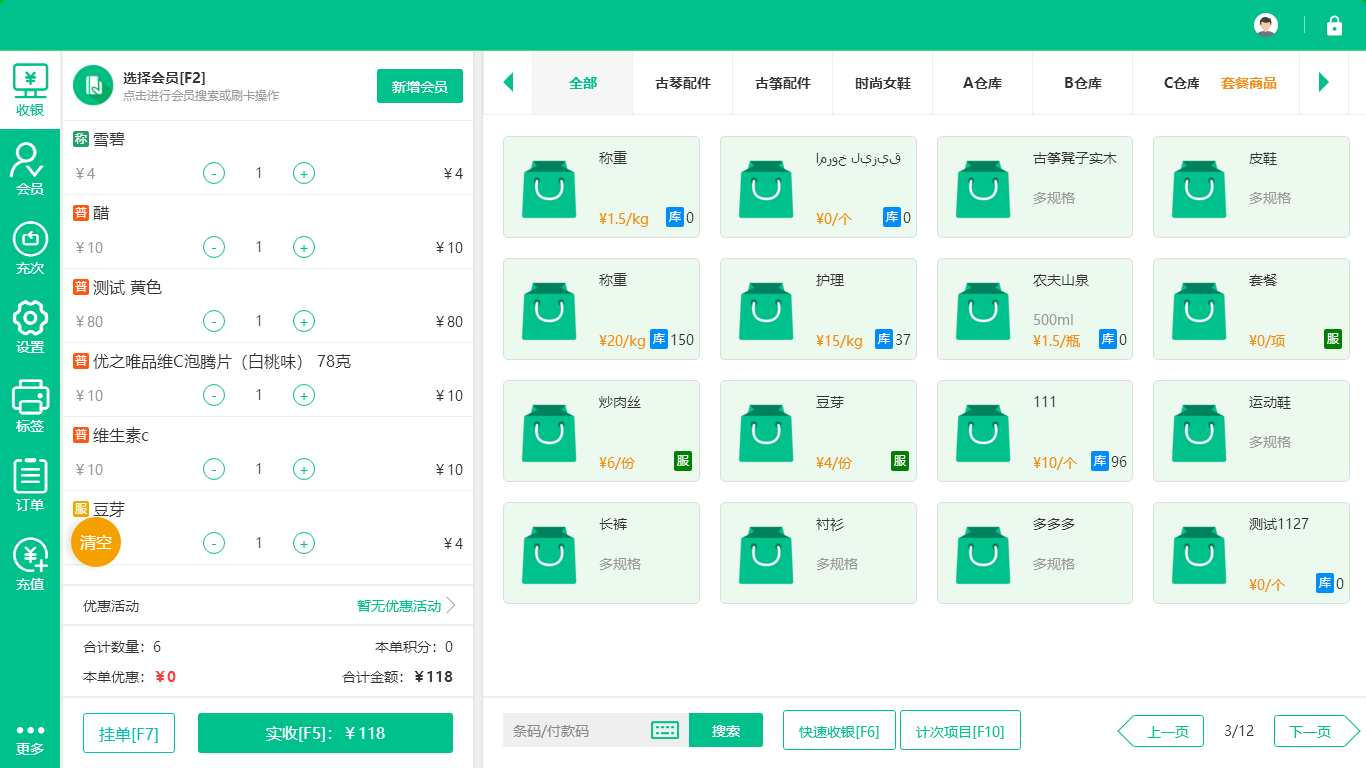
Task: Increase quantity of 醋
Action: tap(304, 247)
